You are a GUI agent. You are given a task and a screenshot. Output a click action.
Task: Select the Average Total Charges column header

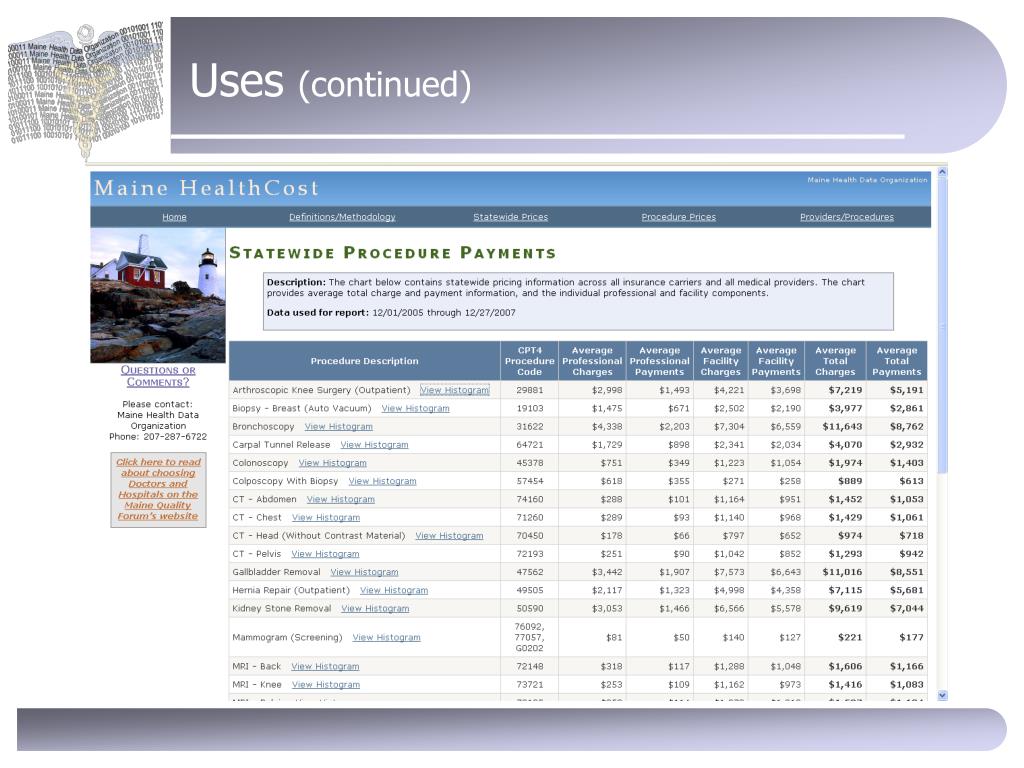point(835,361)
